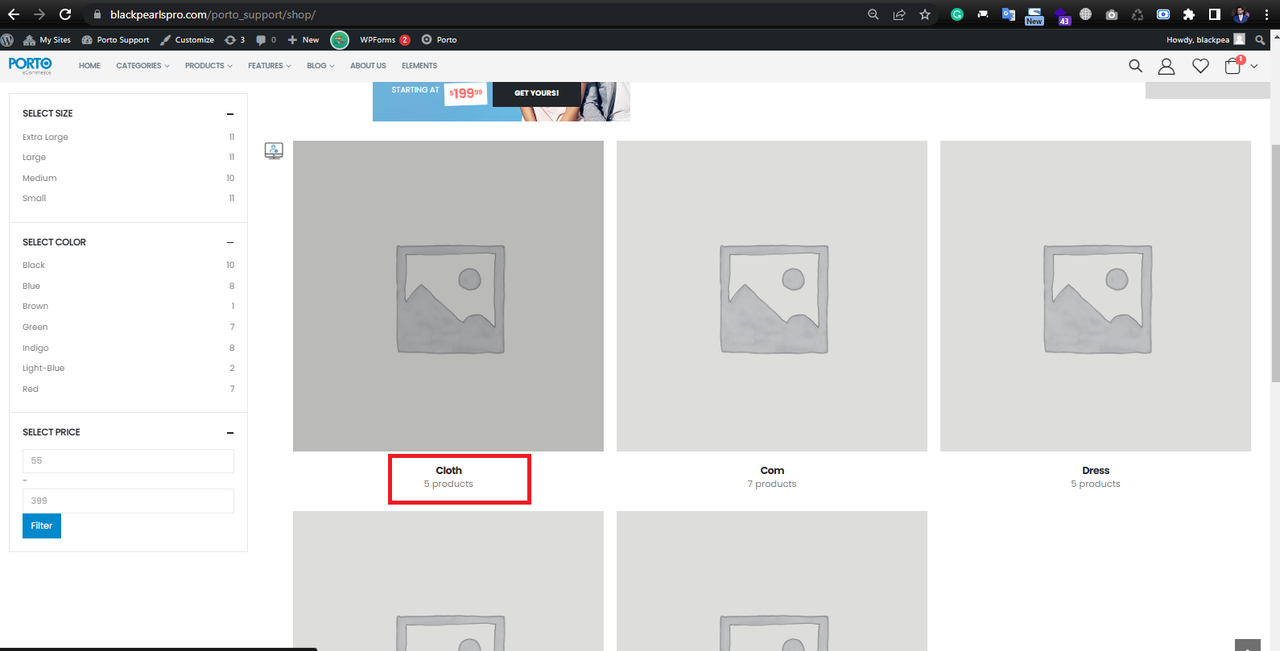Open the Dress category link
The height and width of the screenshot is (651, 1280).
point(1096,470)
